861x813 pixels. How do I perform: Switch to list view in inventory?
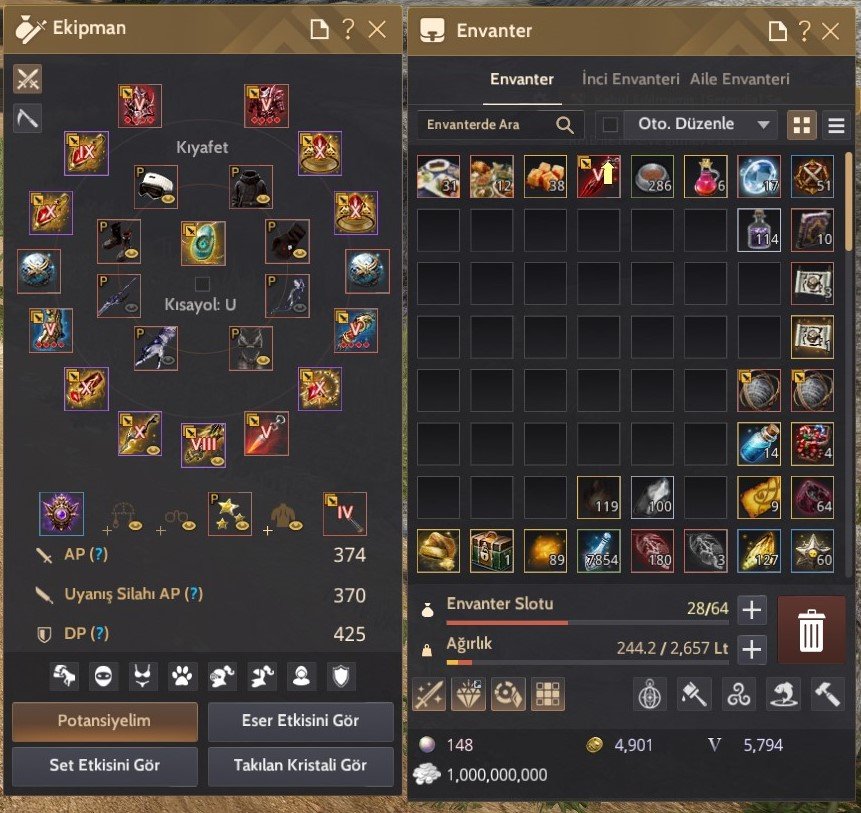836,125
